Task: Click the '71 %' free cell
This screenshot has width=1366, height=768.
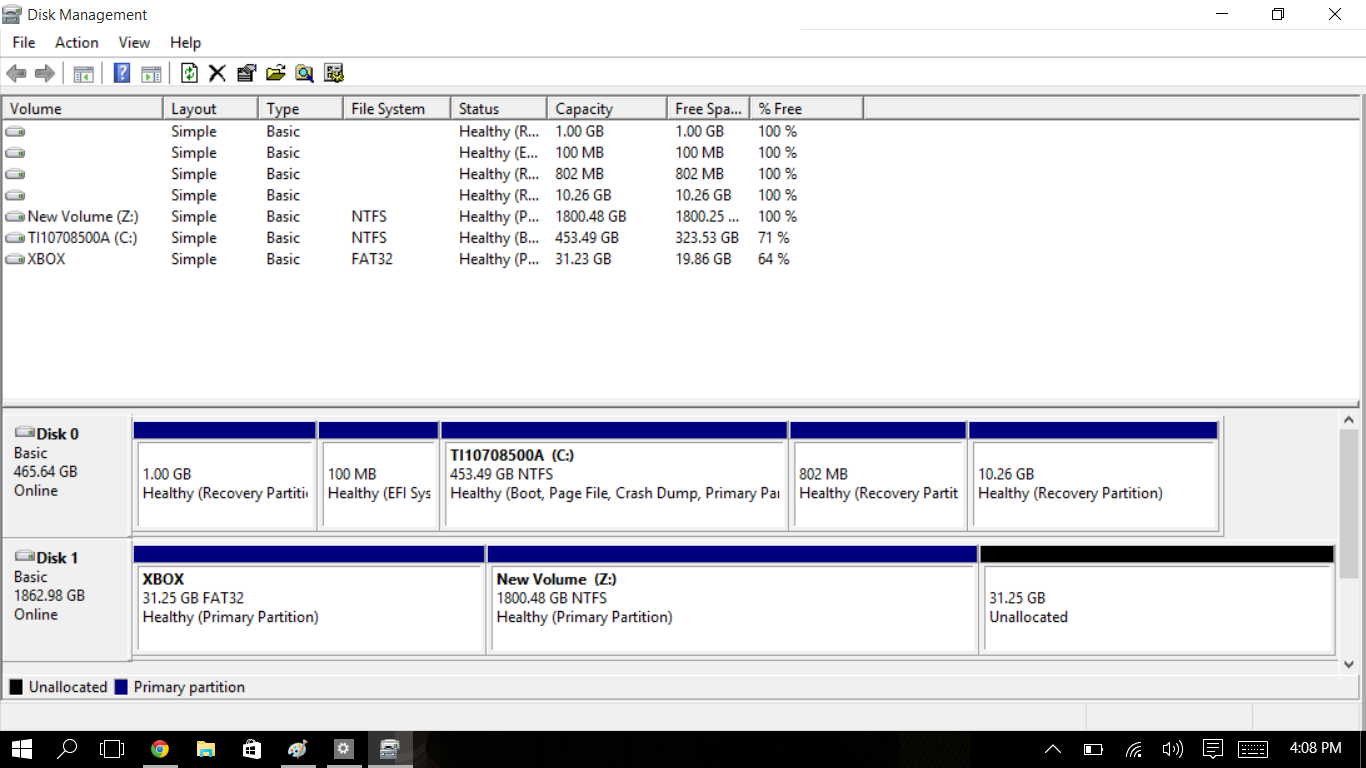Action: tap(774, 238)
